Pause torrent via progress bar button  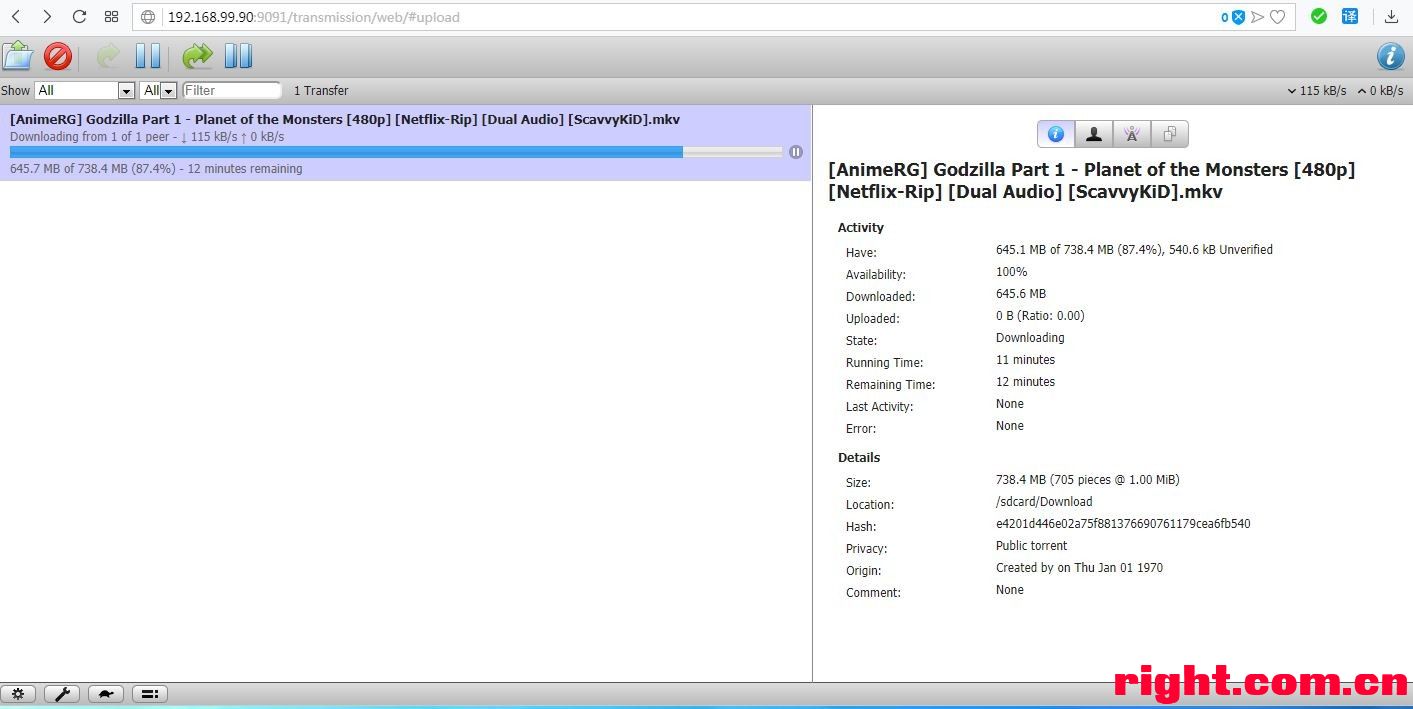tap(796, 152)
